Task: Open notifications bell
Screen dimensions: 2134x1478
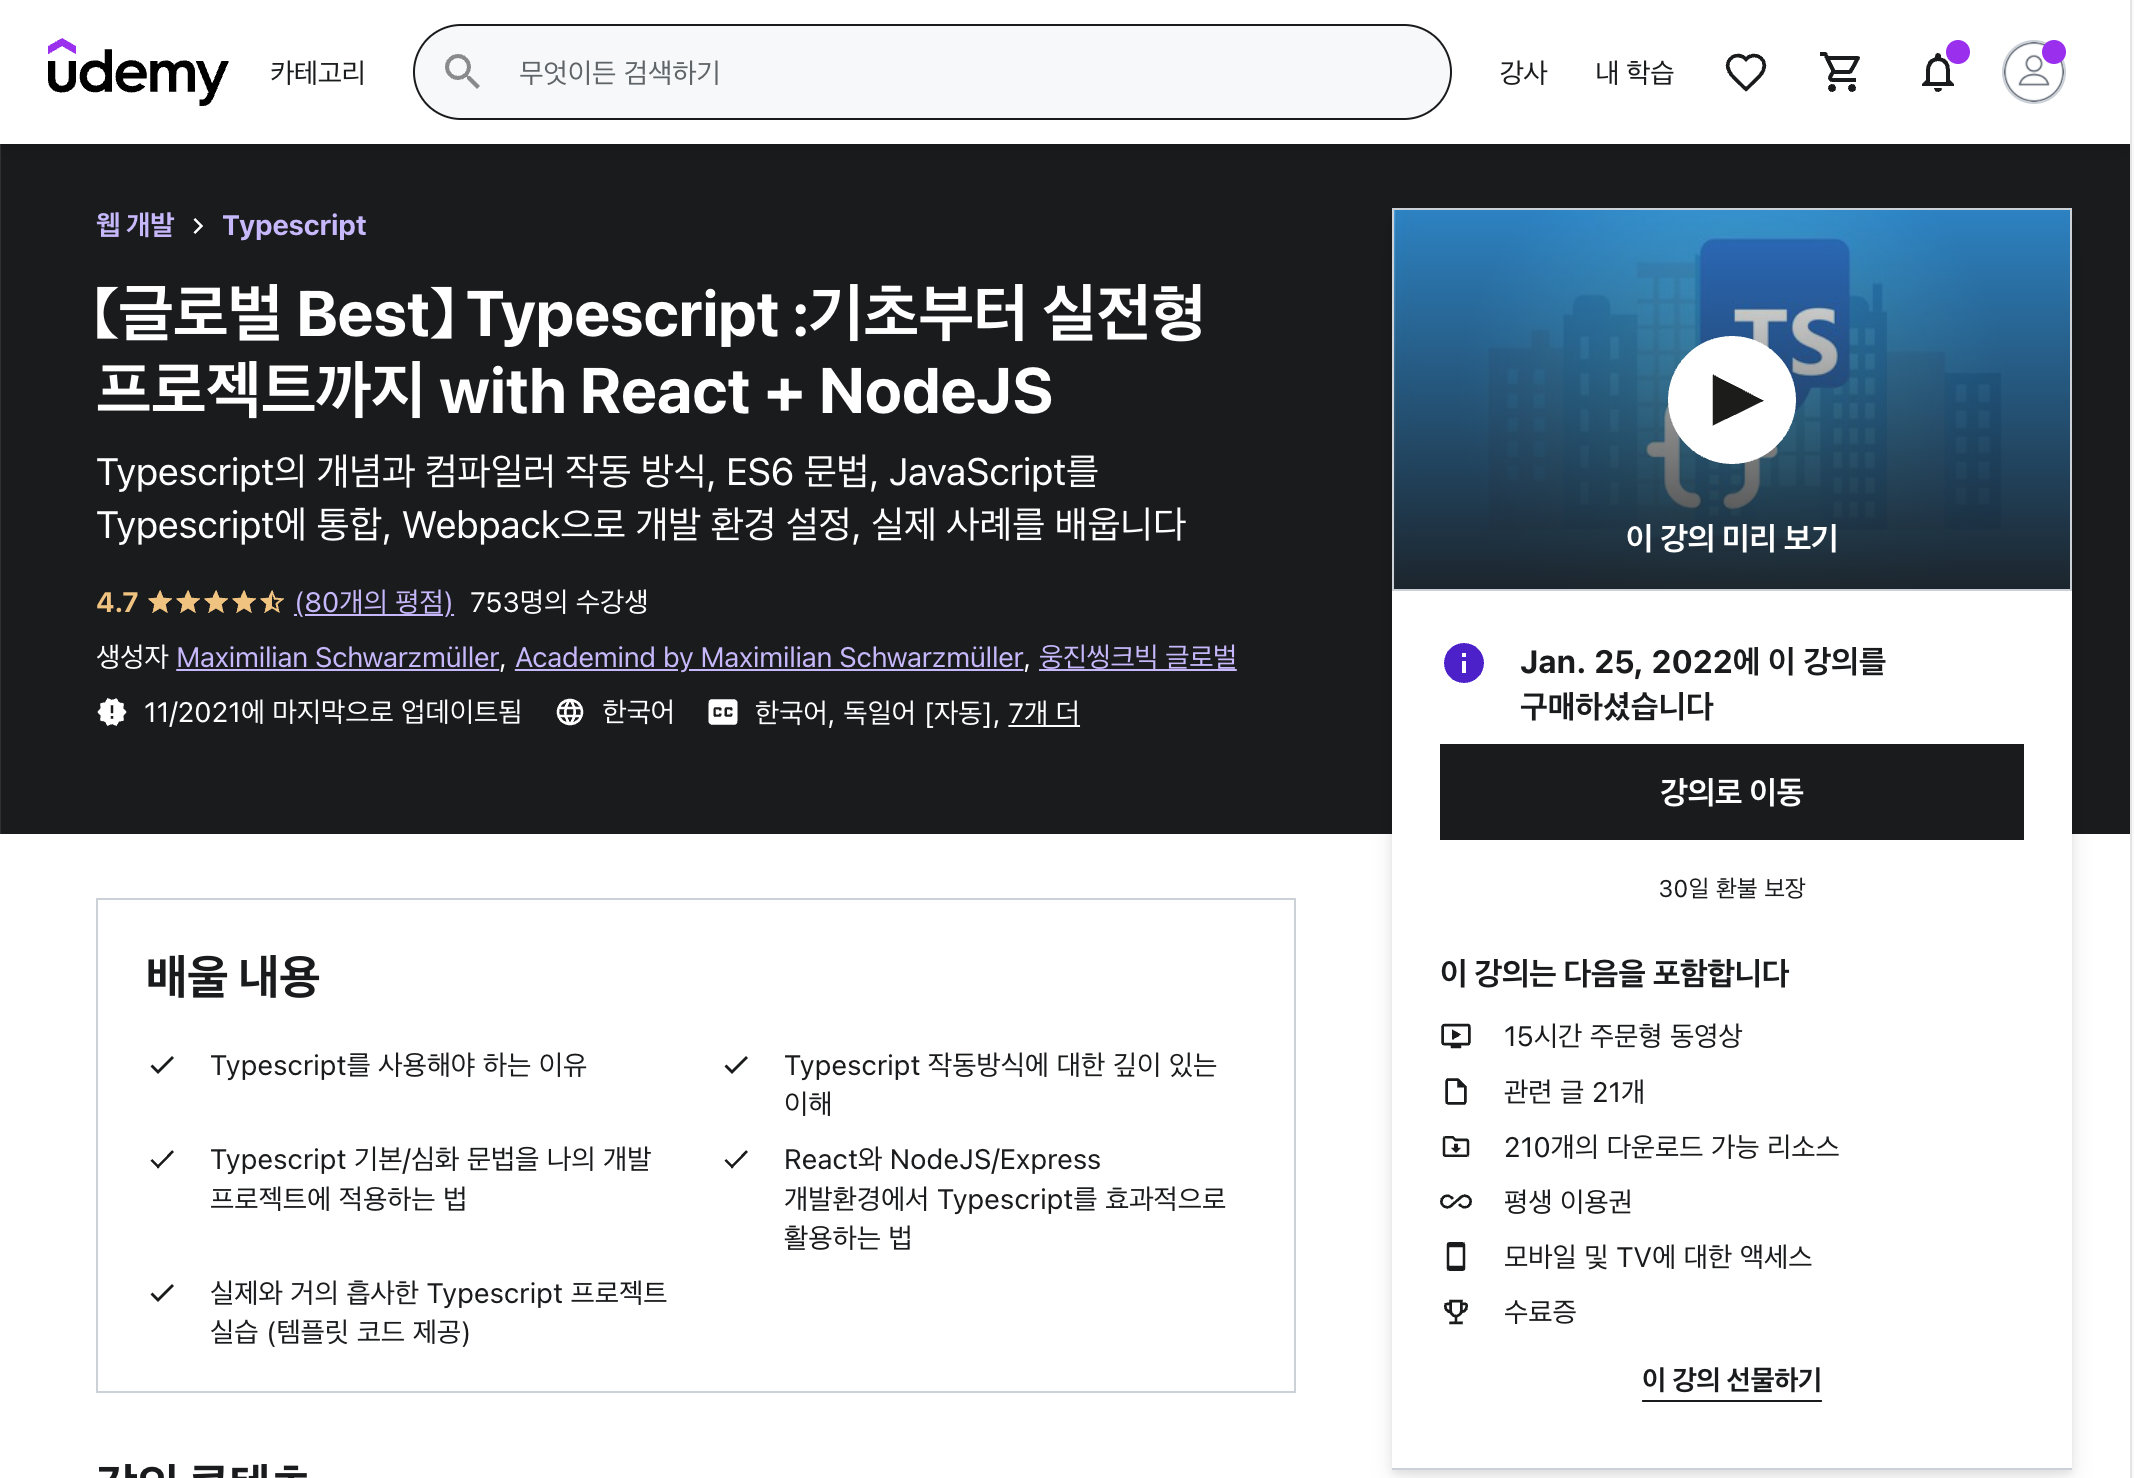Action: (x=1937, y=73)
